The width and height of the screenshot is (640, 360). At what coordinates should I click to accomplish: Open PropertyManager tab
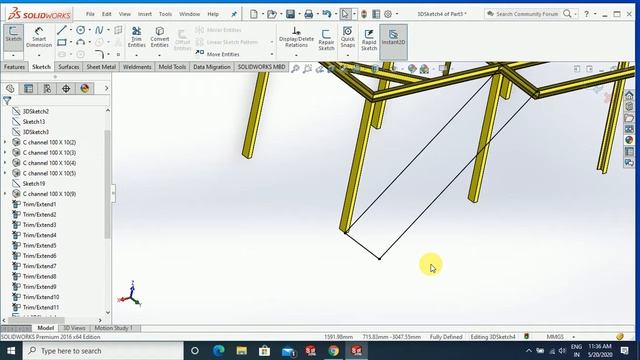pos(28,88)
